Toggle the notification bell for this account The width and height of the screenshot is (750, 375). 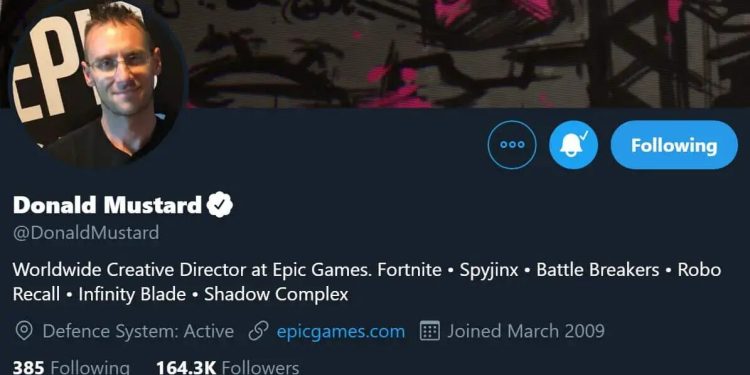(573, 144)
